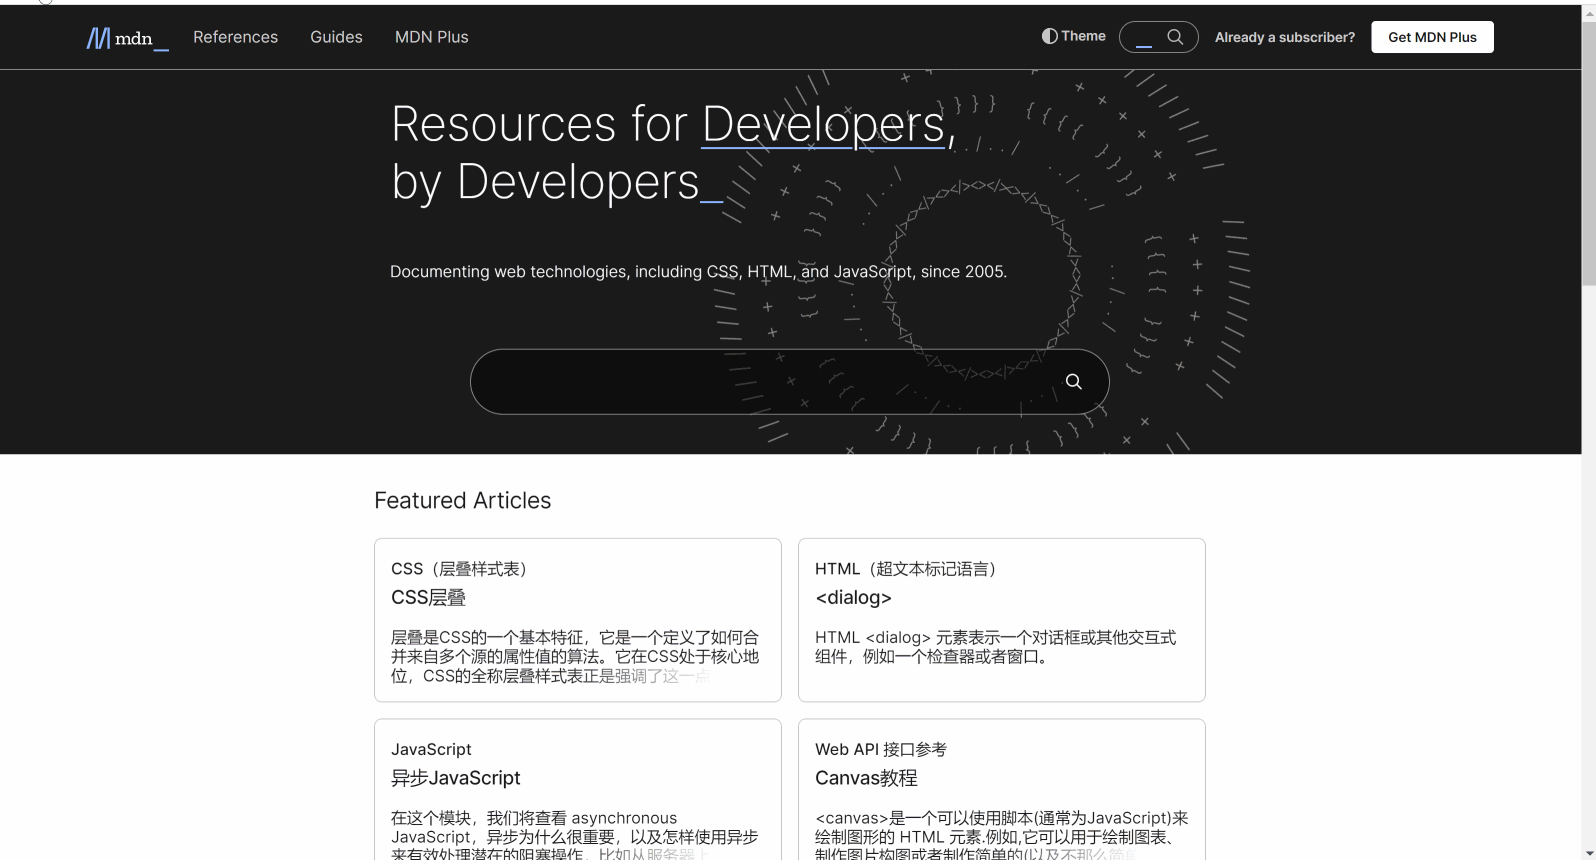Image resolution: width=1596 pixels, height=860 pixels.
Task: Open the CSS层叠 featured article
Action: (428, 597)
